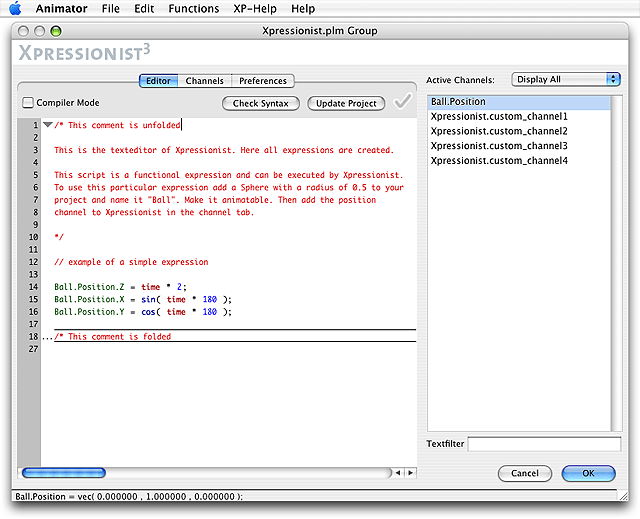Click the 'This is the texteditor' comment line
The width and height of the screenshot is (640, 519).
point(224,150)
